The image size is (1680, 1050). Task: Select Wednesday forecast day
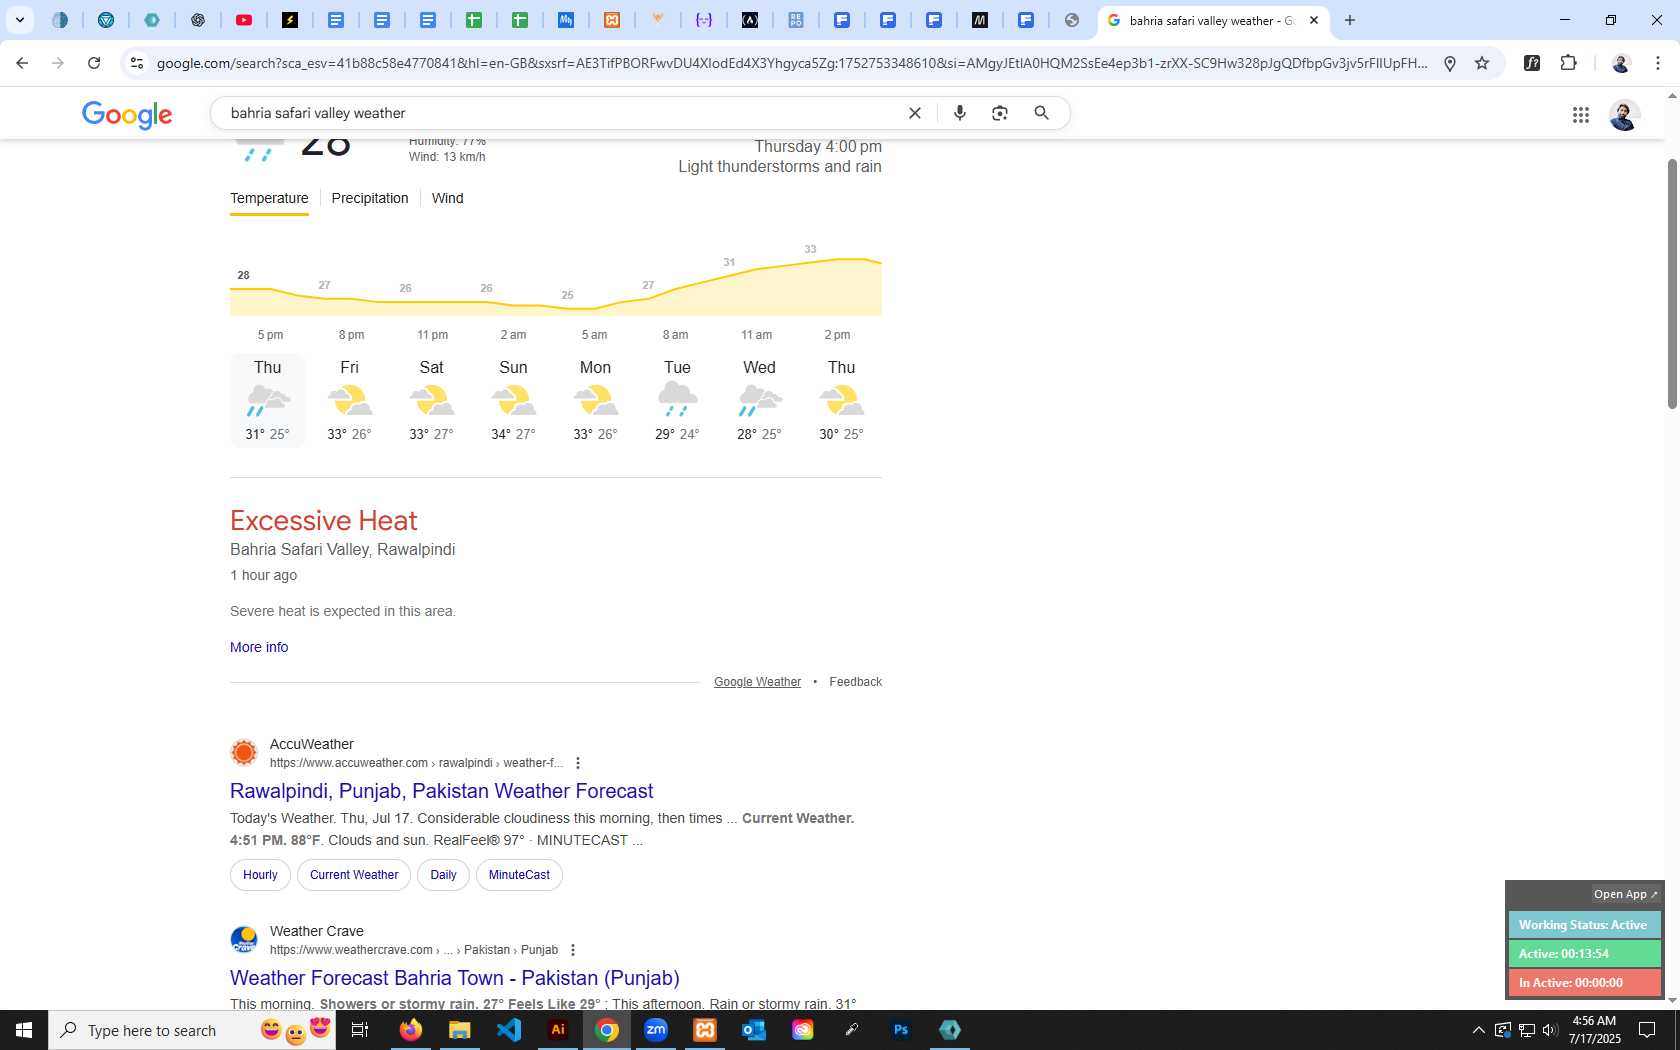(759, 400)
